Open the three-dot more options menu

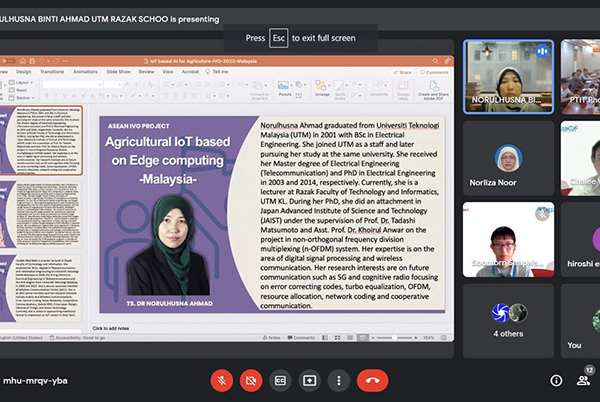(340, 380)
